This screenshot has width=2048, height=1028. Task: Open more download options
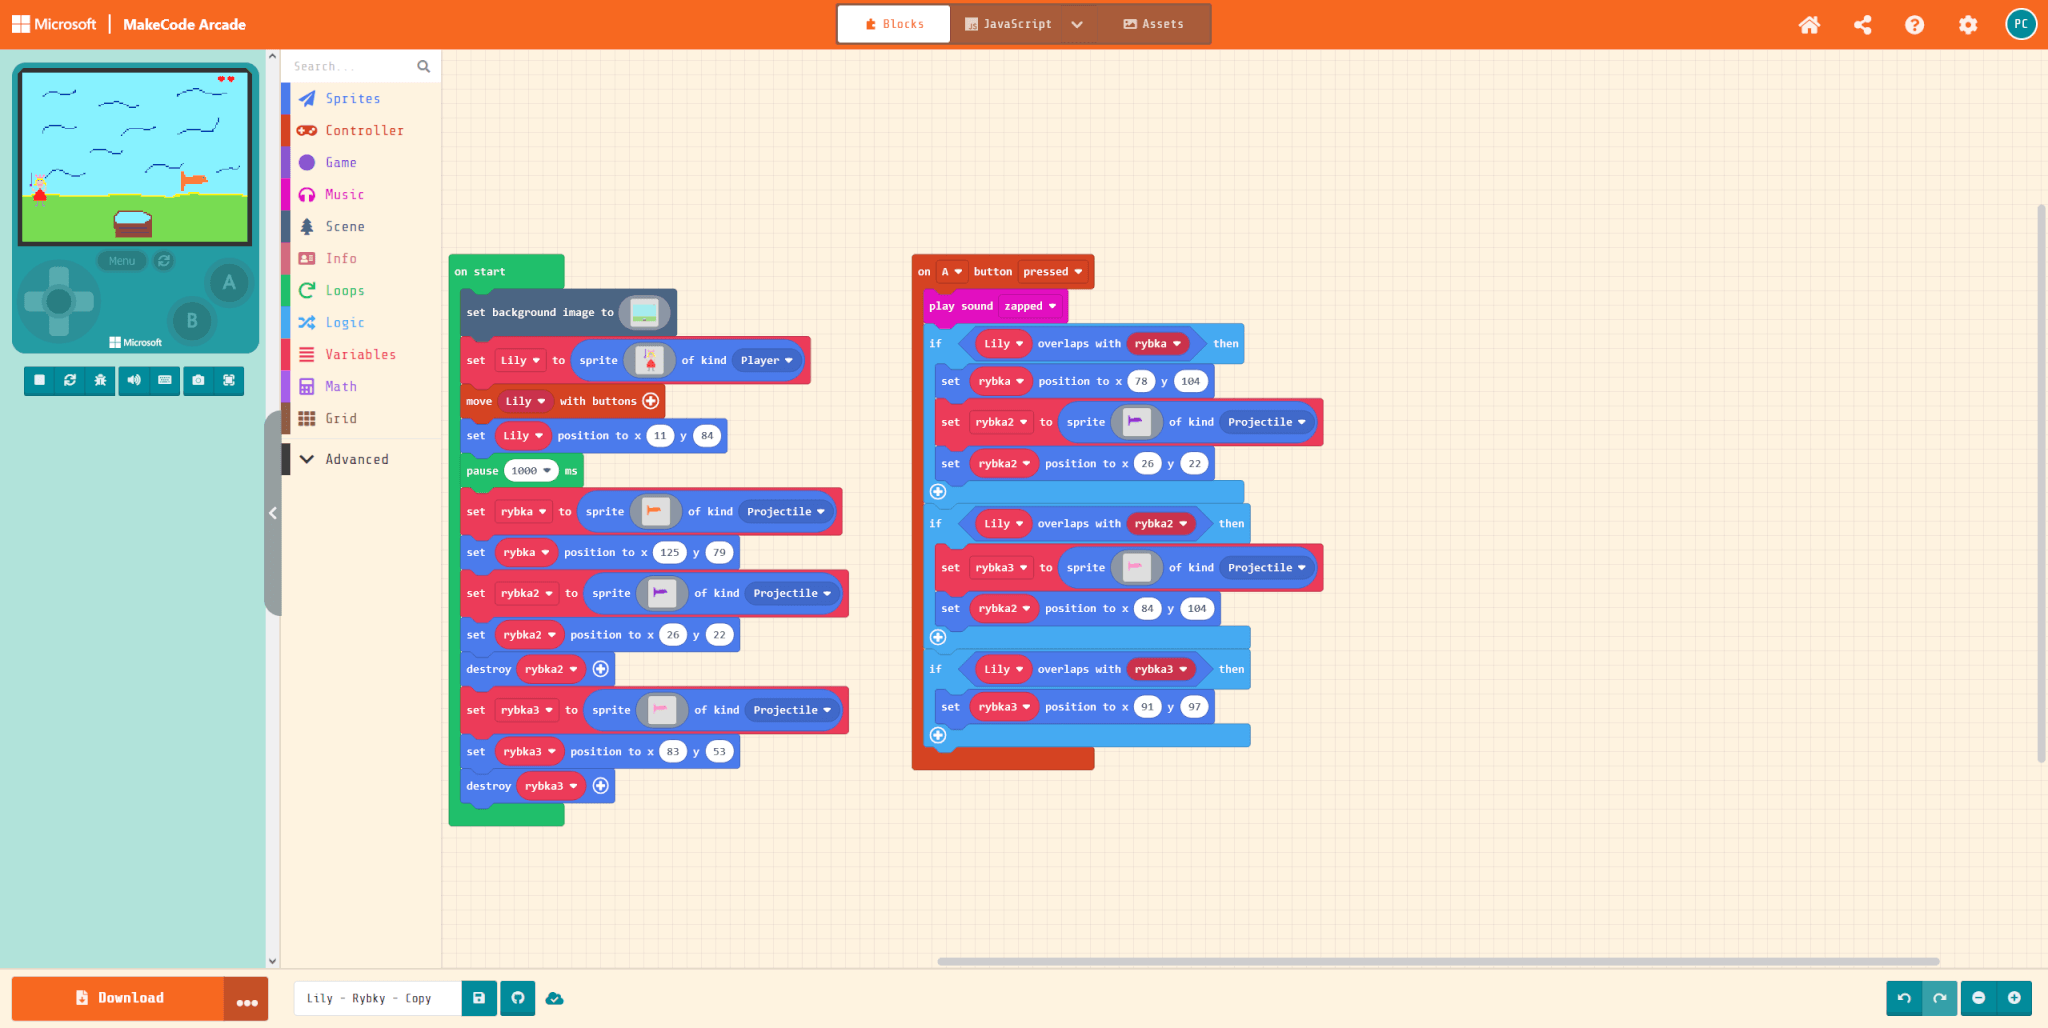(x=247, y=999)
